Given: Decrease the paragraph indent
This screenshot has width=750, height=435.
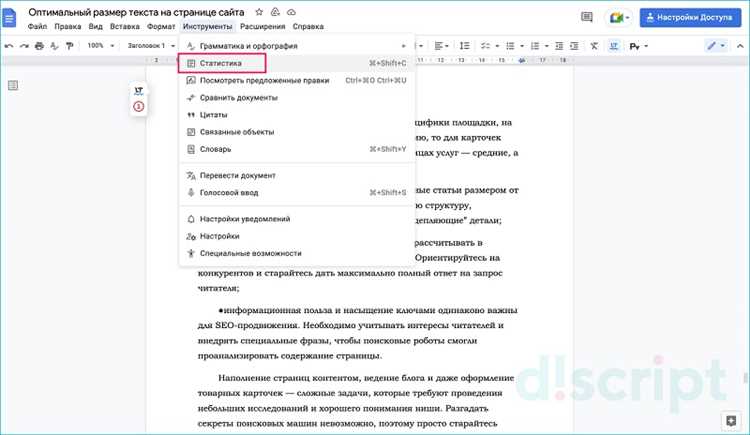Looking at the screenshot, I should coord(559,46).
